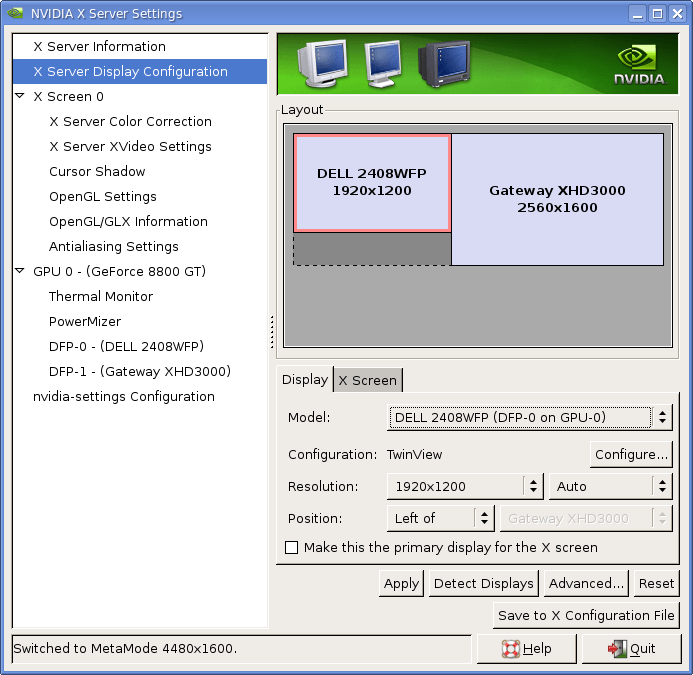The width and height of the screenshot is (693, 675).
Task: Collapse the GPU 0 GeForce 8800 GT node
Action: [x=19, y=271]
